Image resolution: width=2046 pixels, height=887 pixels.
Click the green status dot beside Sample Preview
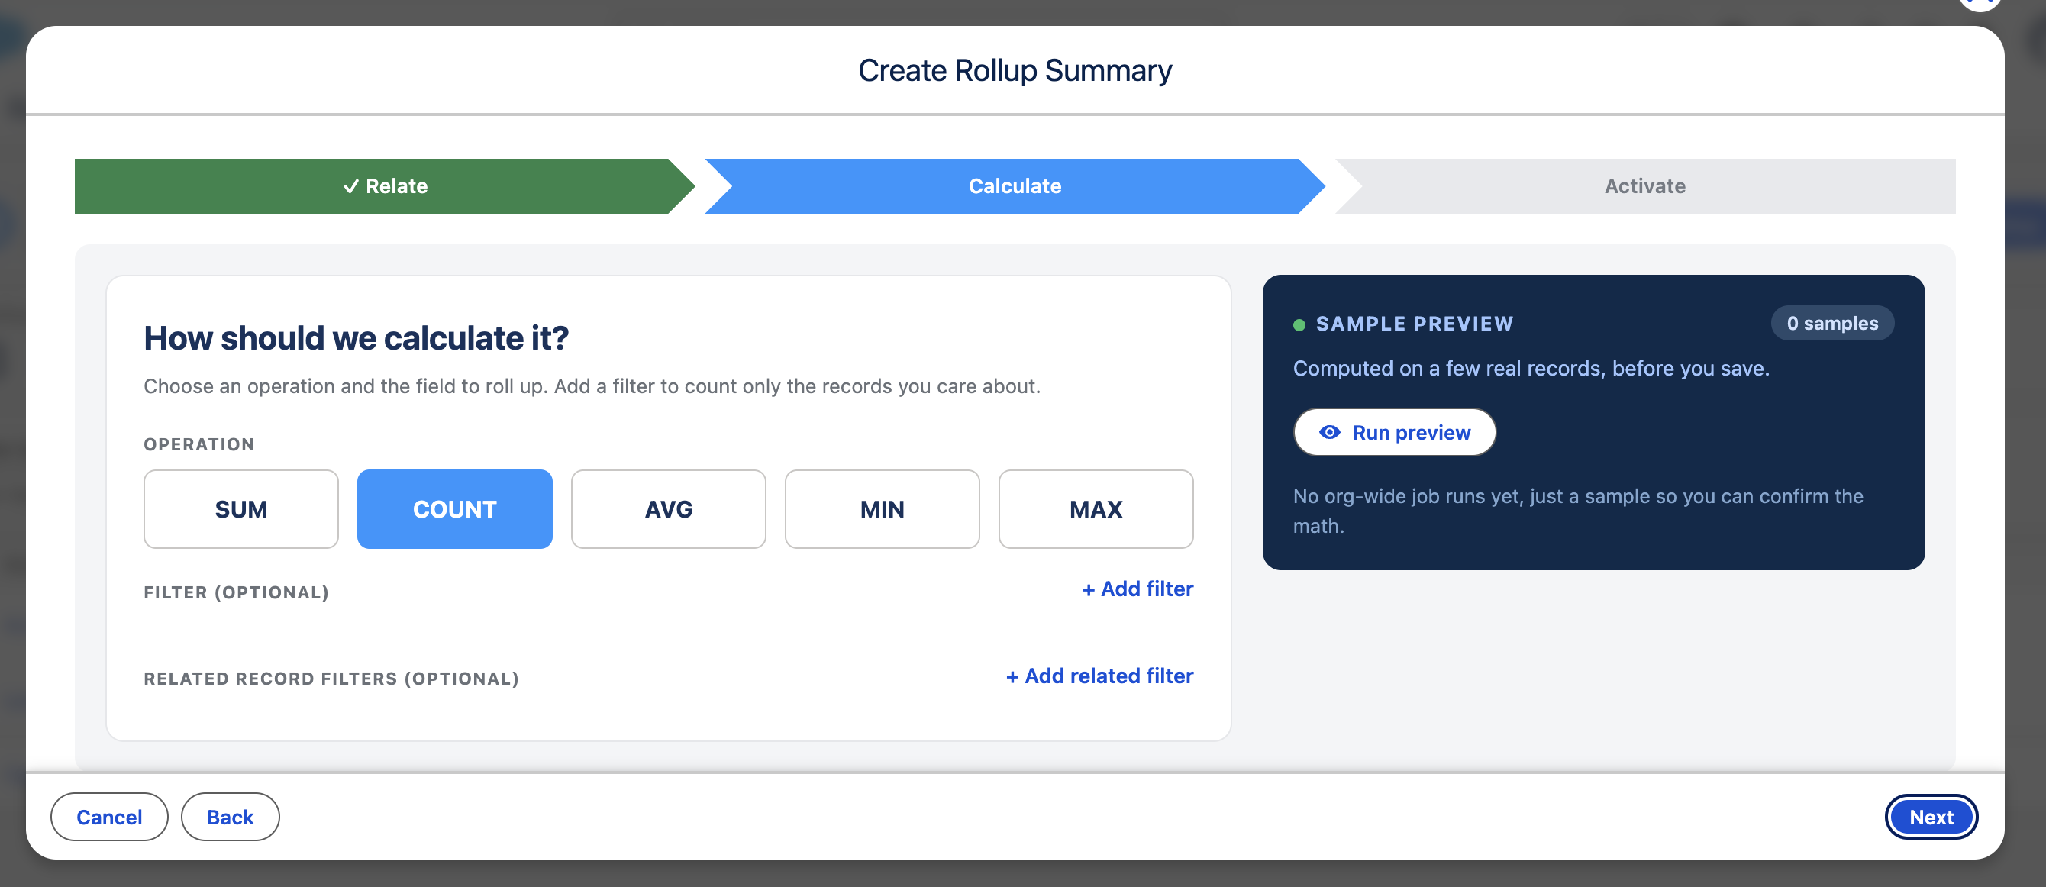tap(1299, 325)
